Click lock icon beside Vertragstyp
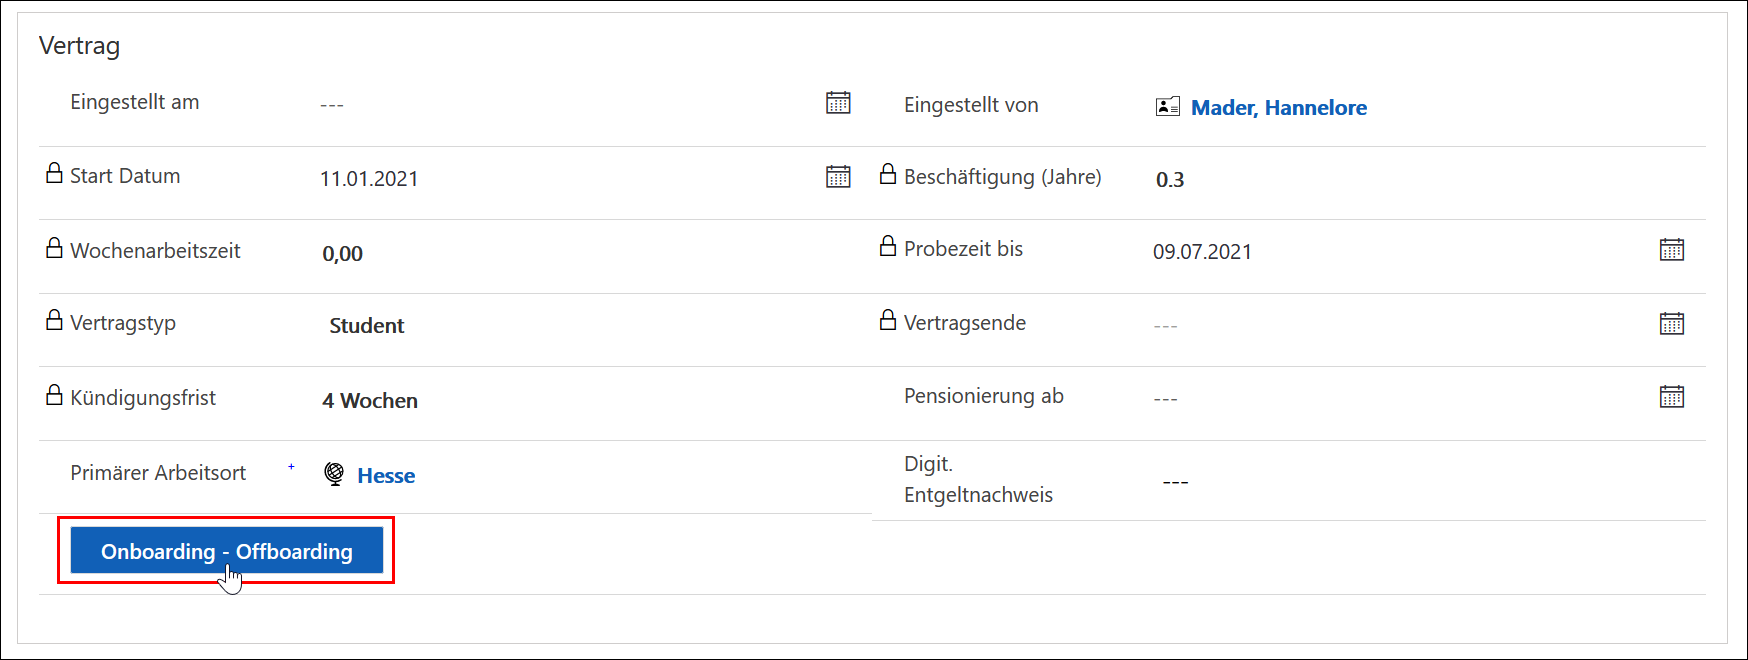 tap(55, 320)
